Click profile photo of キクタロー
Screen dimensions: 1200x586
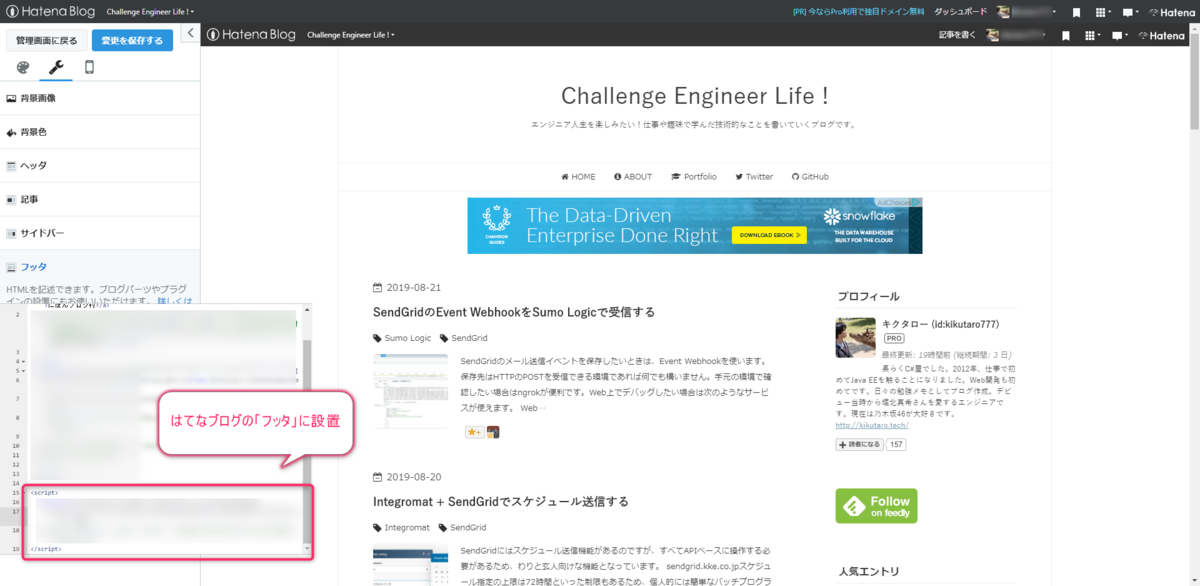(x=856, y=338)
